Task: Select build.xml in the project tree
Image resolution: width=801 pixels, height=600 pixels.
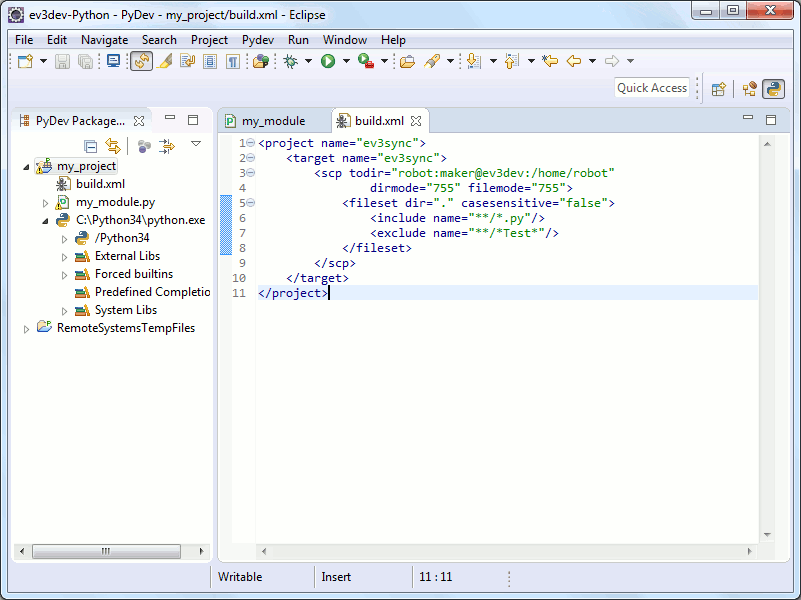Action: click(x=100, y=184)
